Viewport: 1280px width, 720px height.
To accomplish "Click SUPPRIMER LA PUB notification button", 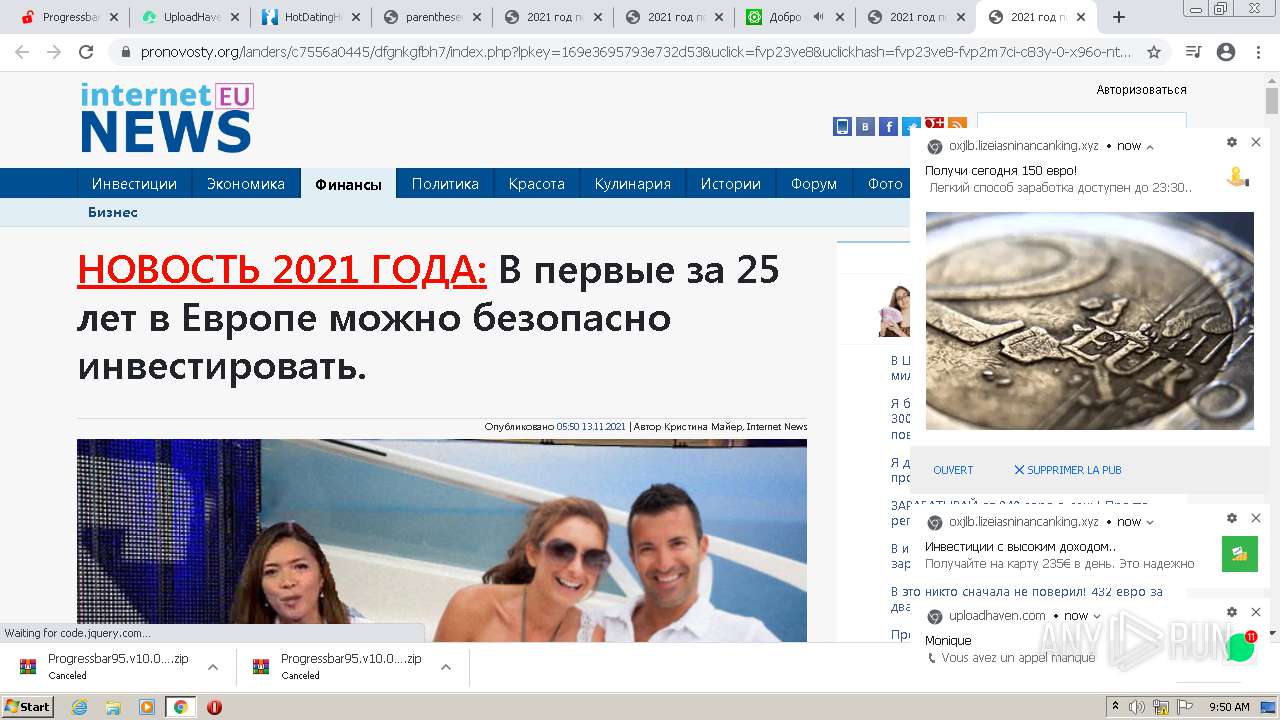I will 1068,470.
